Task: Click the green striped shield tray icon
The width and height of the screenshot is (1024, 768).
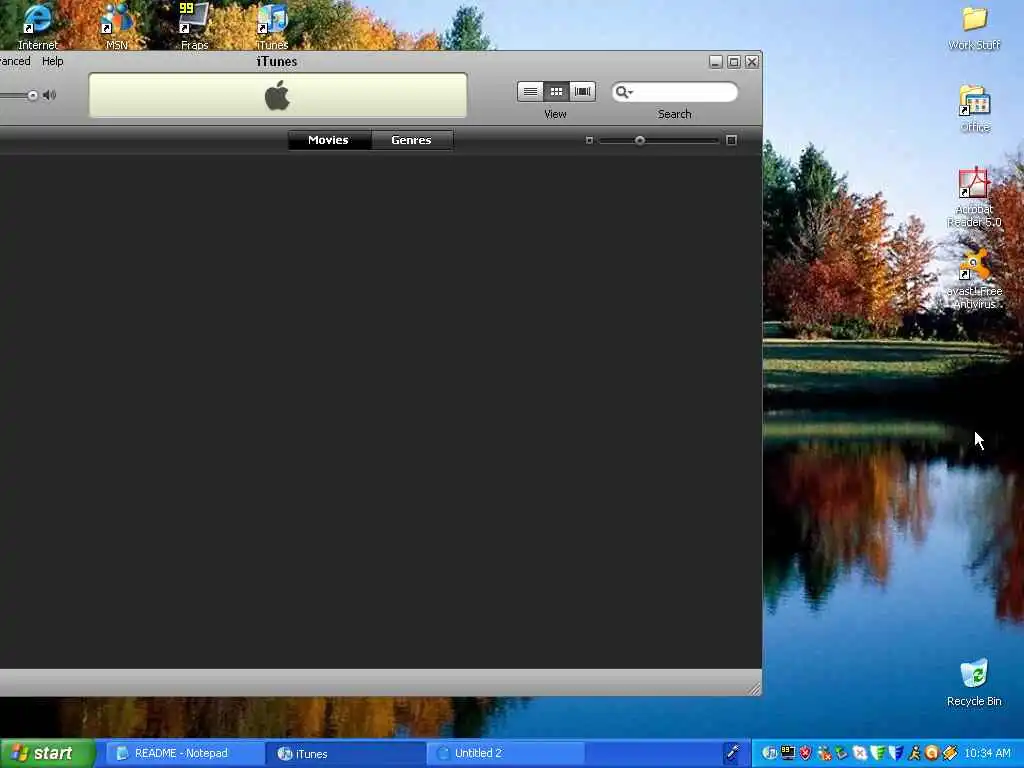Action: click(878, 753)
